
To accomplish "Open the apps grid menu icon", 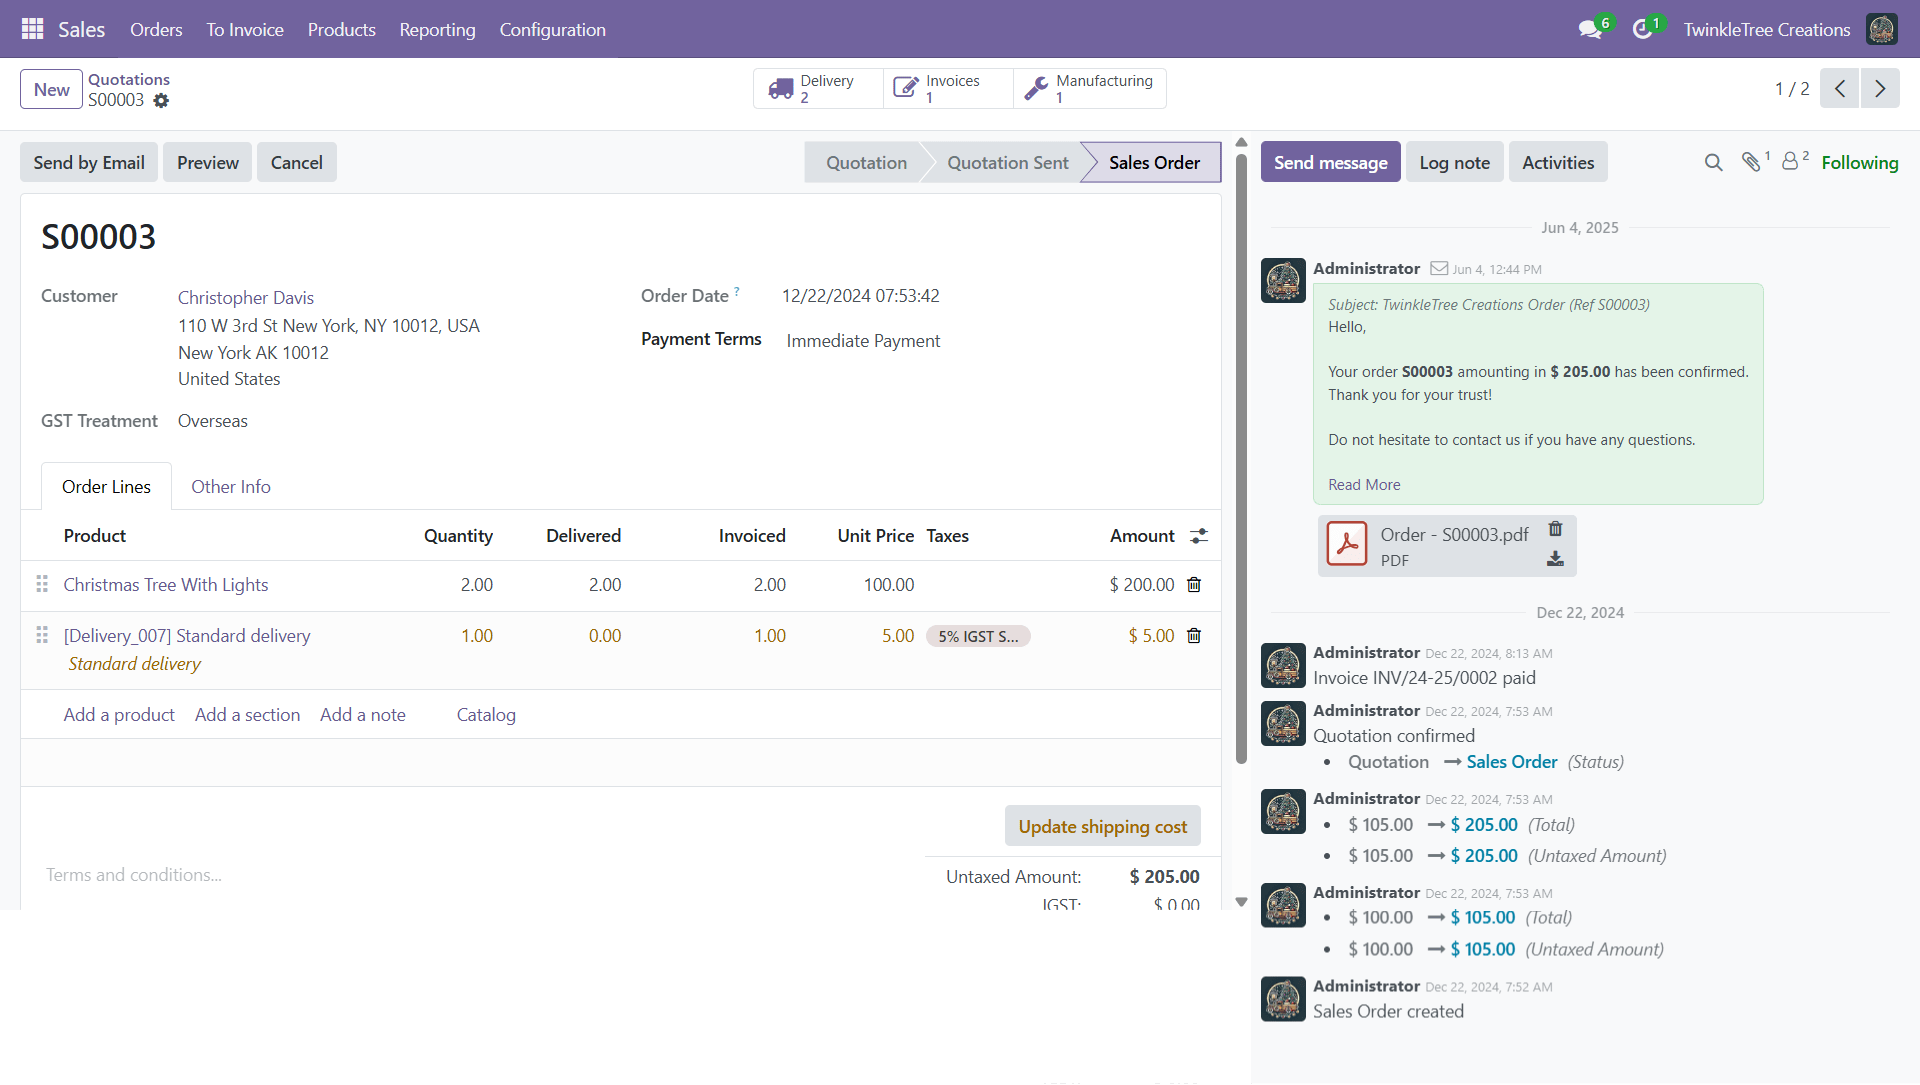I will point(32,29).
